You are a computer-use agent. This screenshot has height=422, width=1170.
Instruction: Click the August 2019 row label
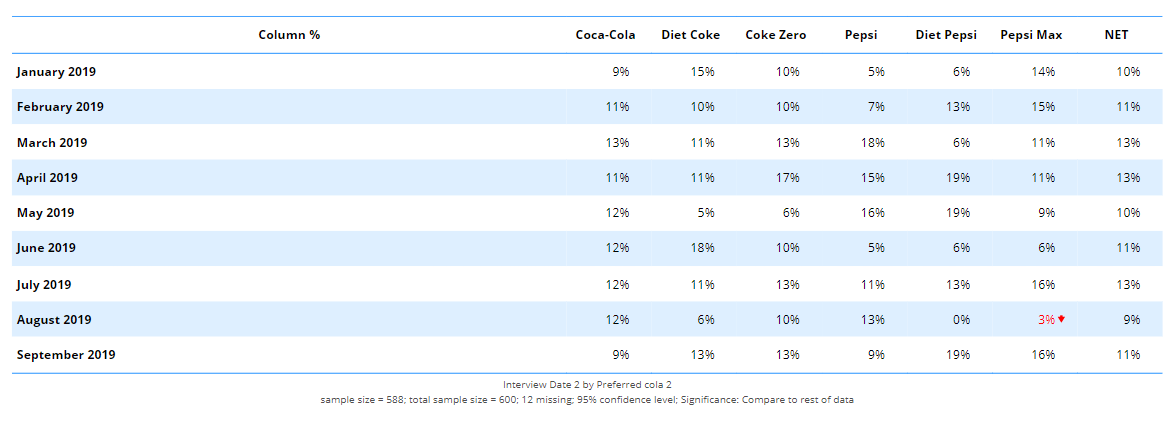coord(54,320)
